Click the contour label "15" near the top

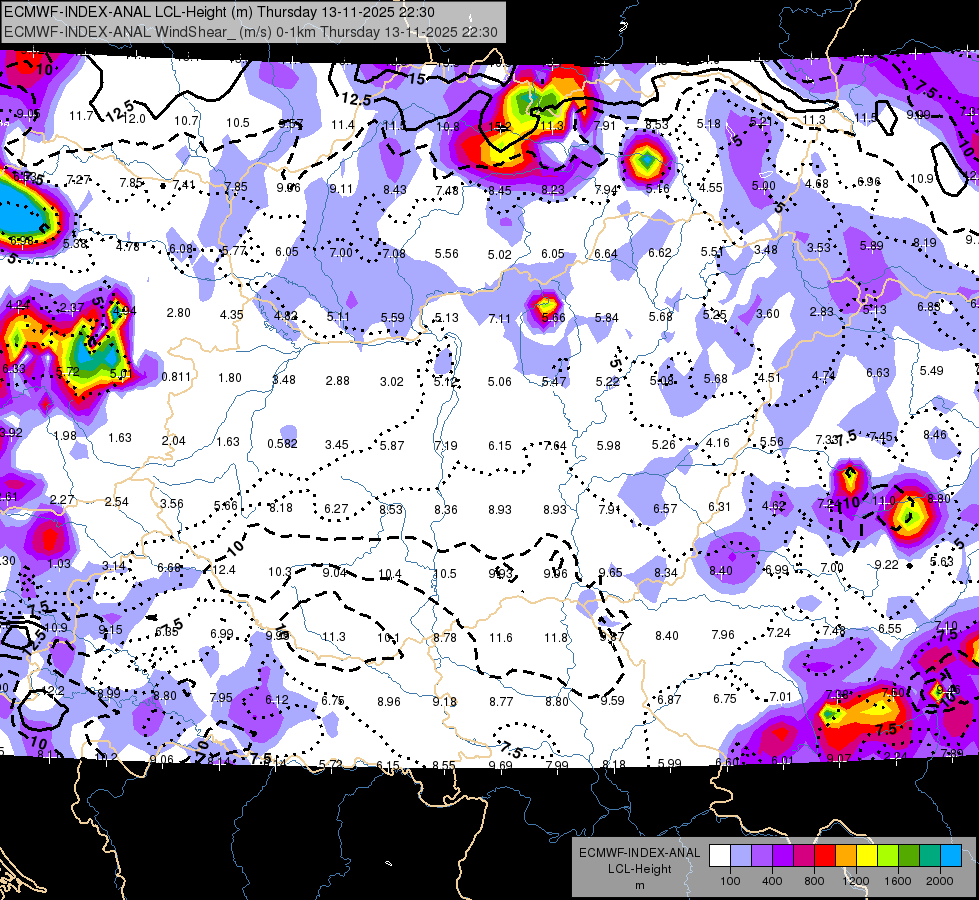click(x=417, y=79)
